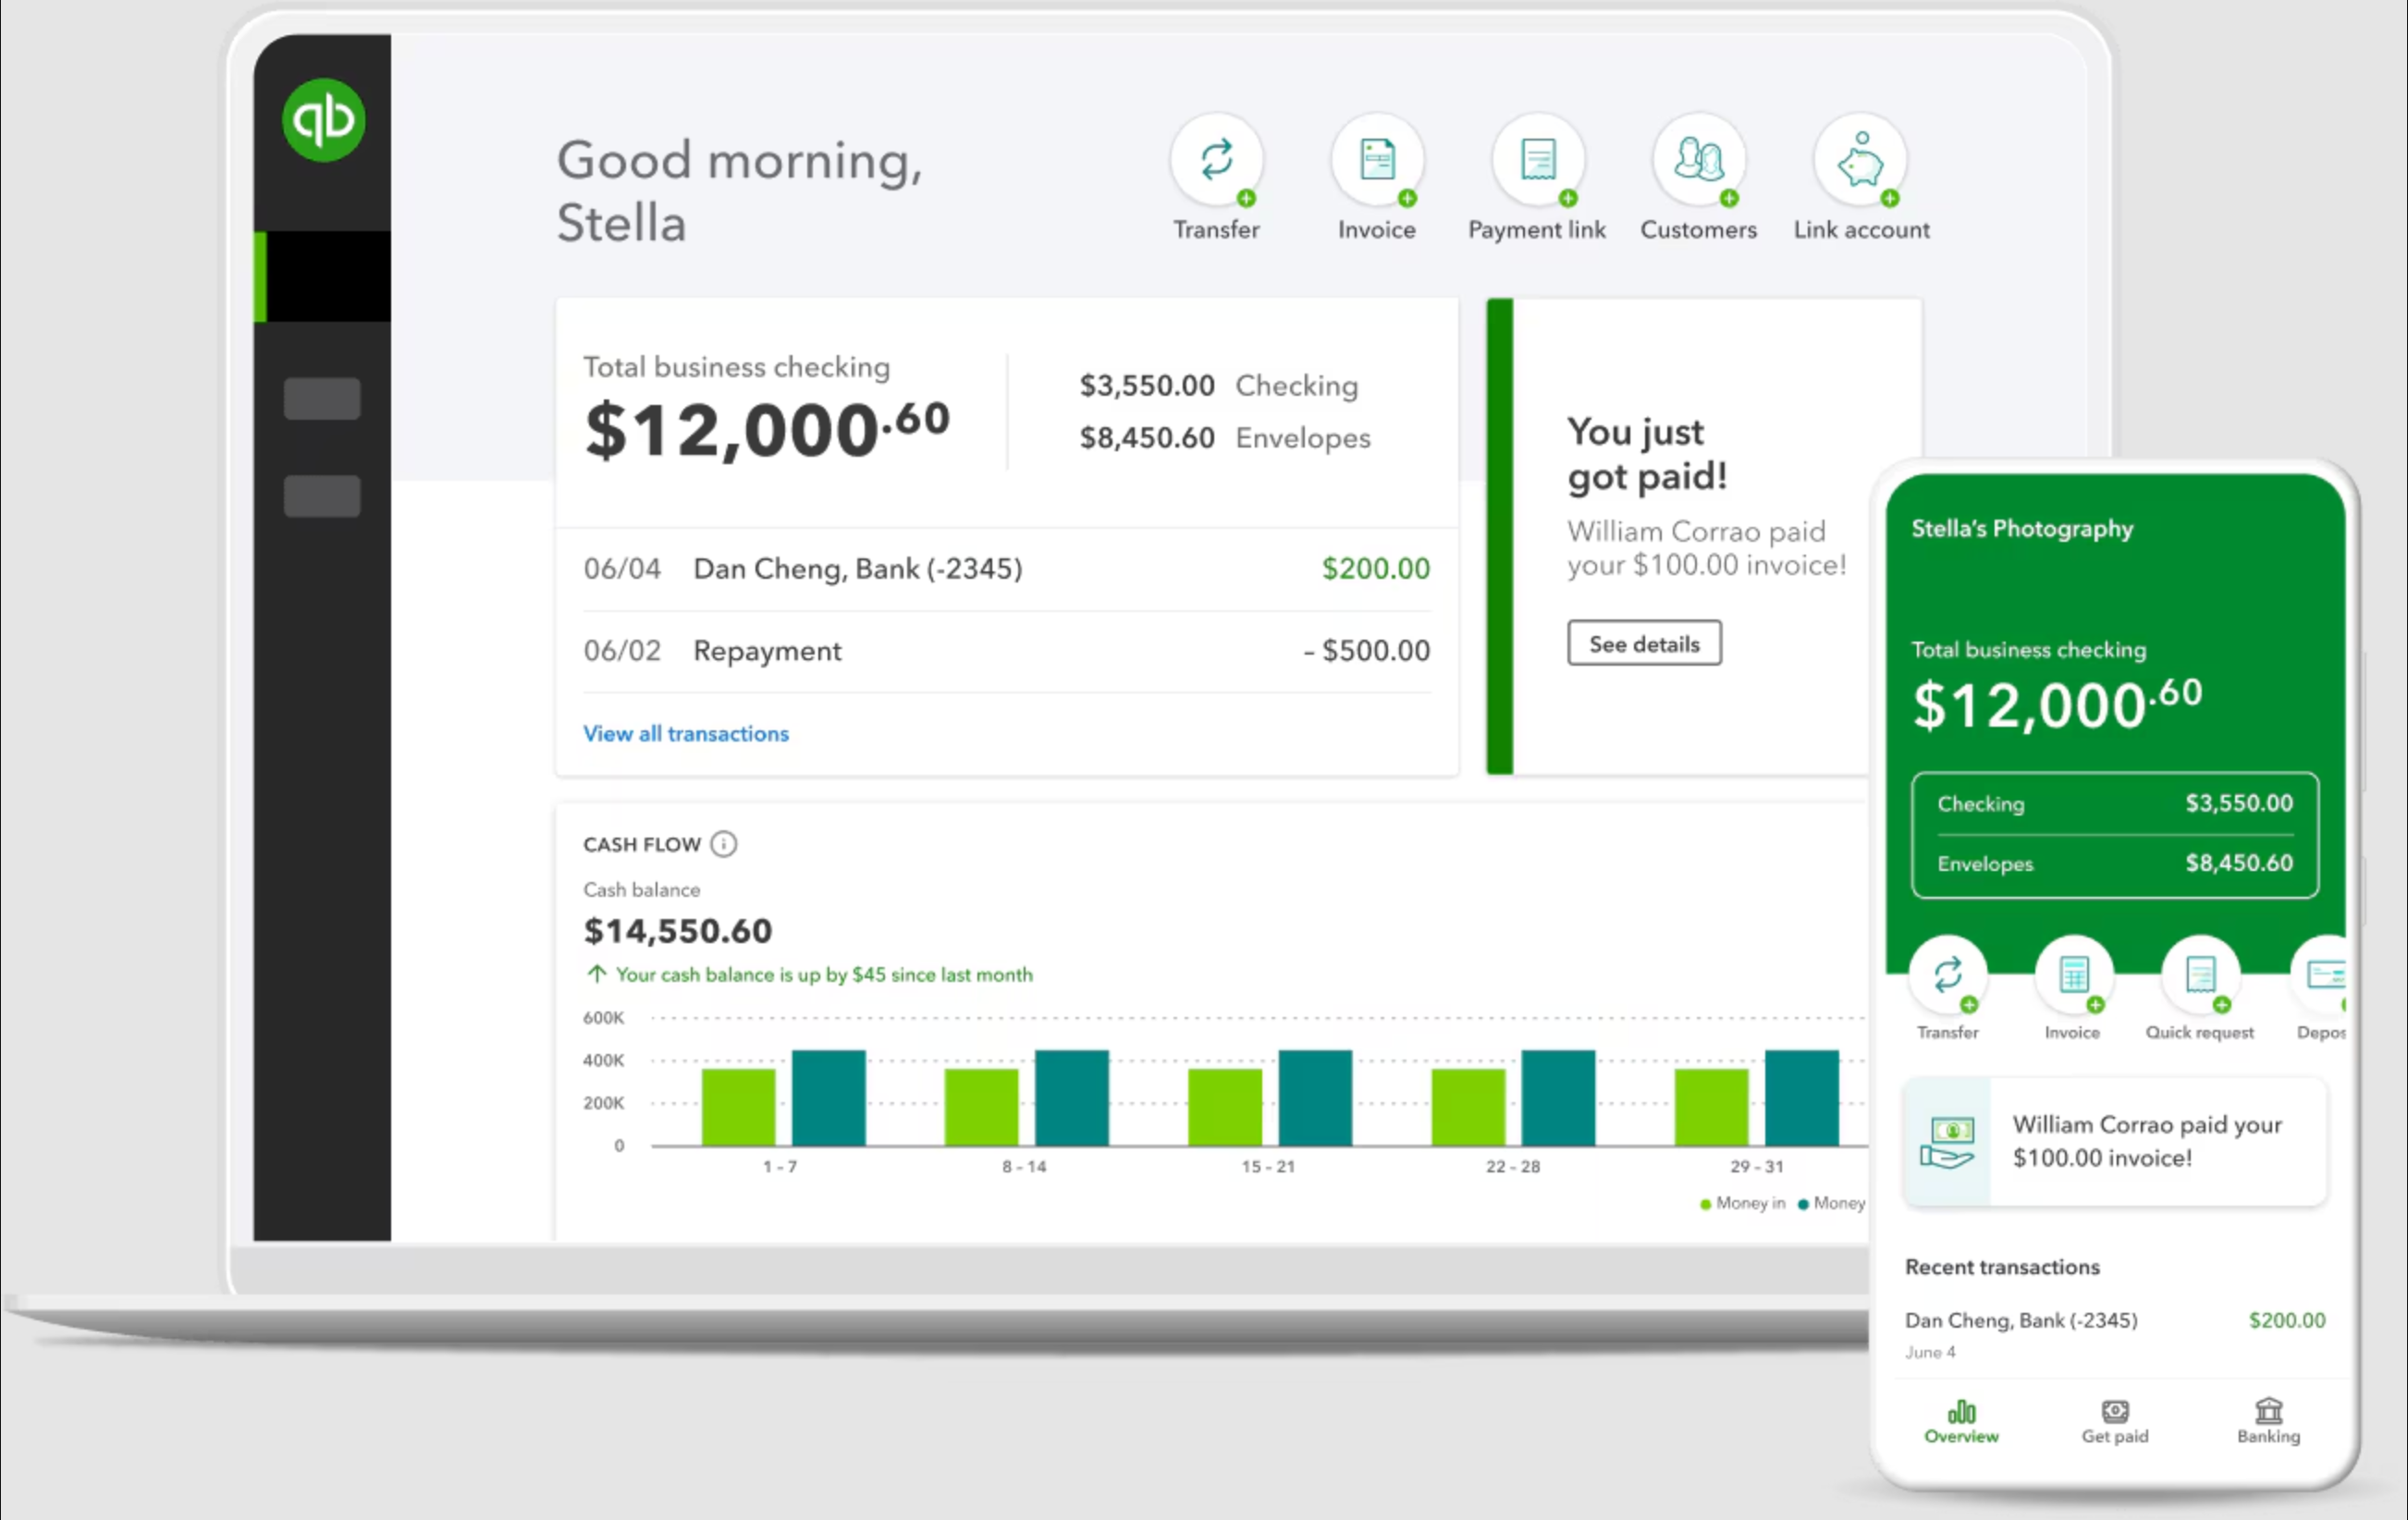The width and height of the screenshot is (2408, 1520).
Task: Click the $12,000.60 total on desktop card
Action: (767, 430)
